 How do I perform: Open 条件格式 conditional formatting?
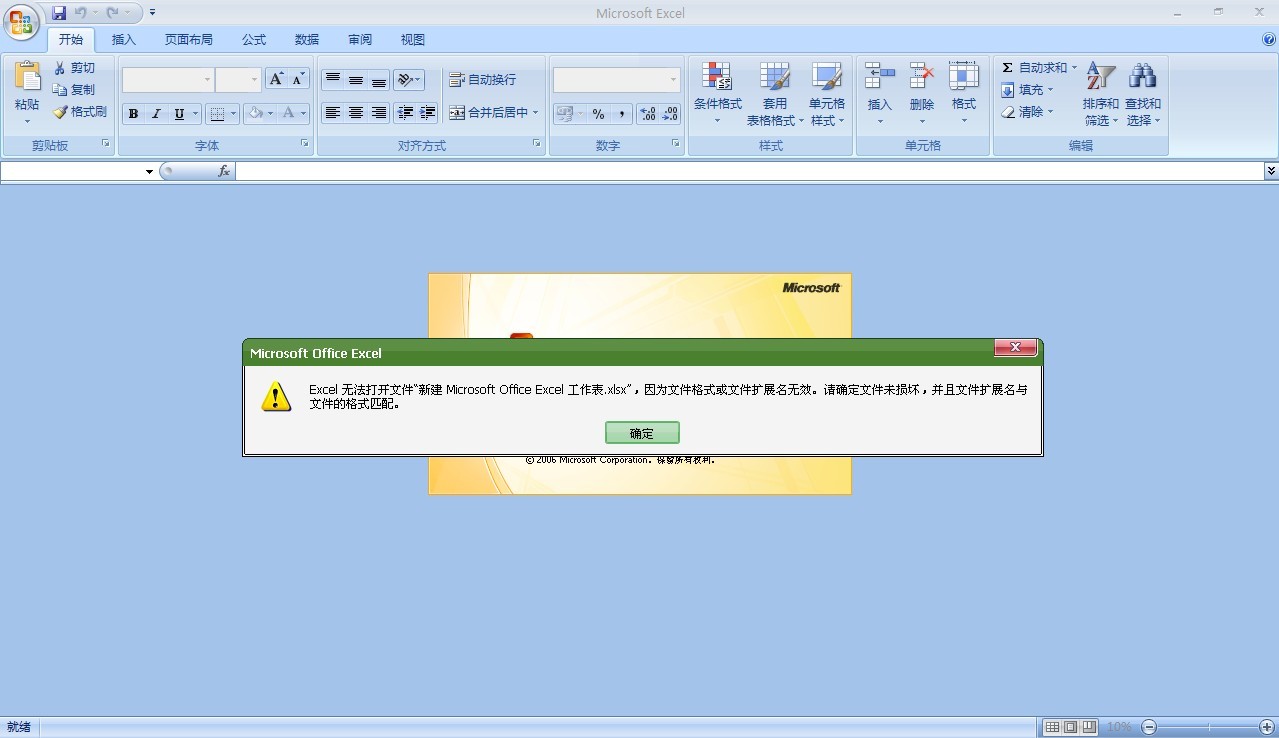coord(717,94)
